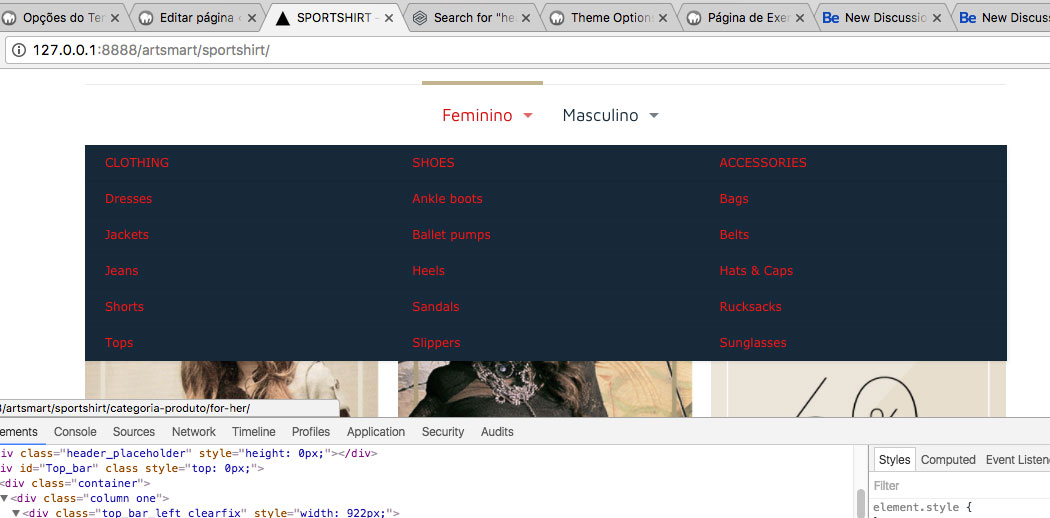The height and width of the screenshot is (518, 1050).
Task: Close the 'Página de Exemplo' browser tab
Action: pos(800,18)
